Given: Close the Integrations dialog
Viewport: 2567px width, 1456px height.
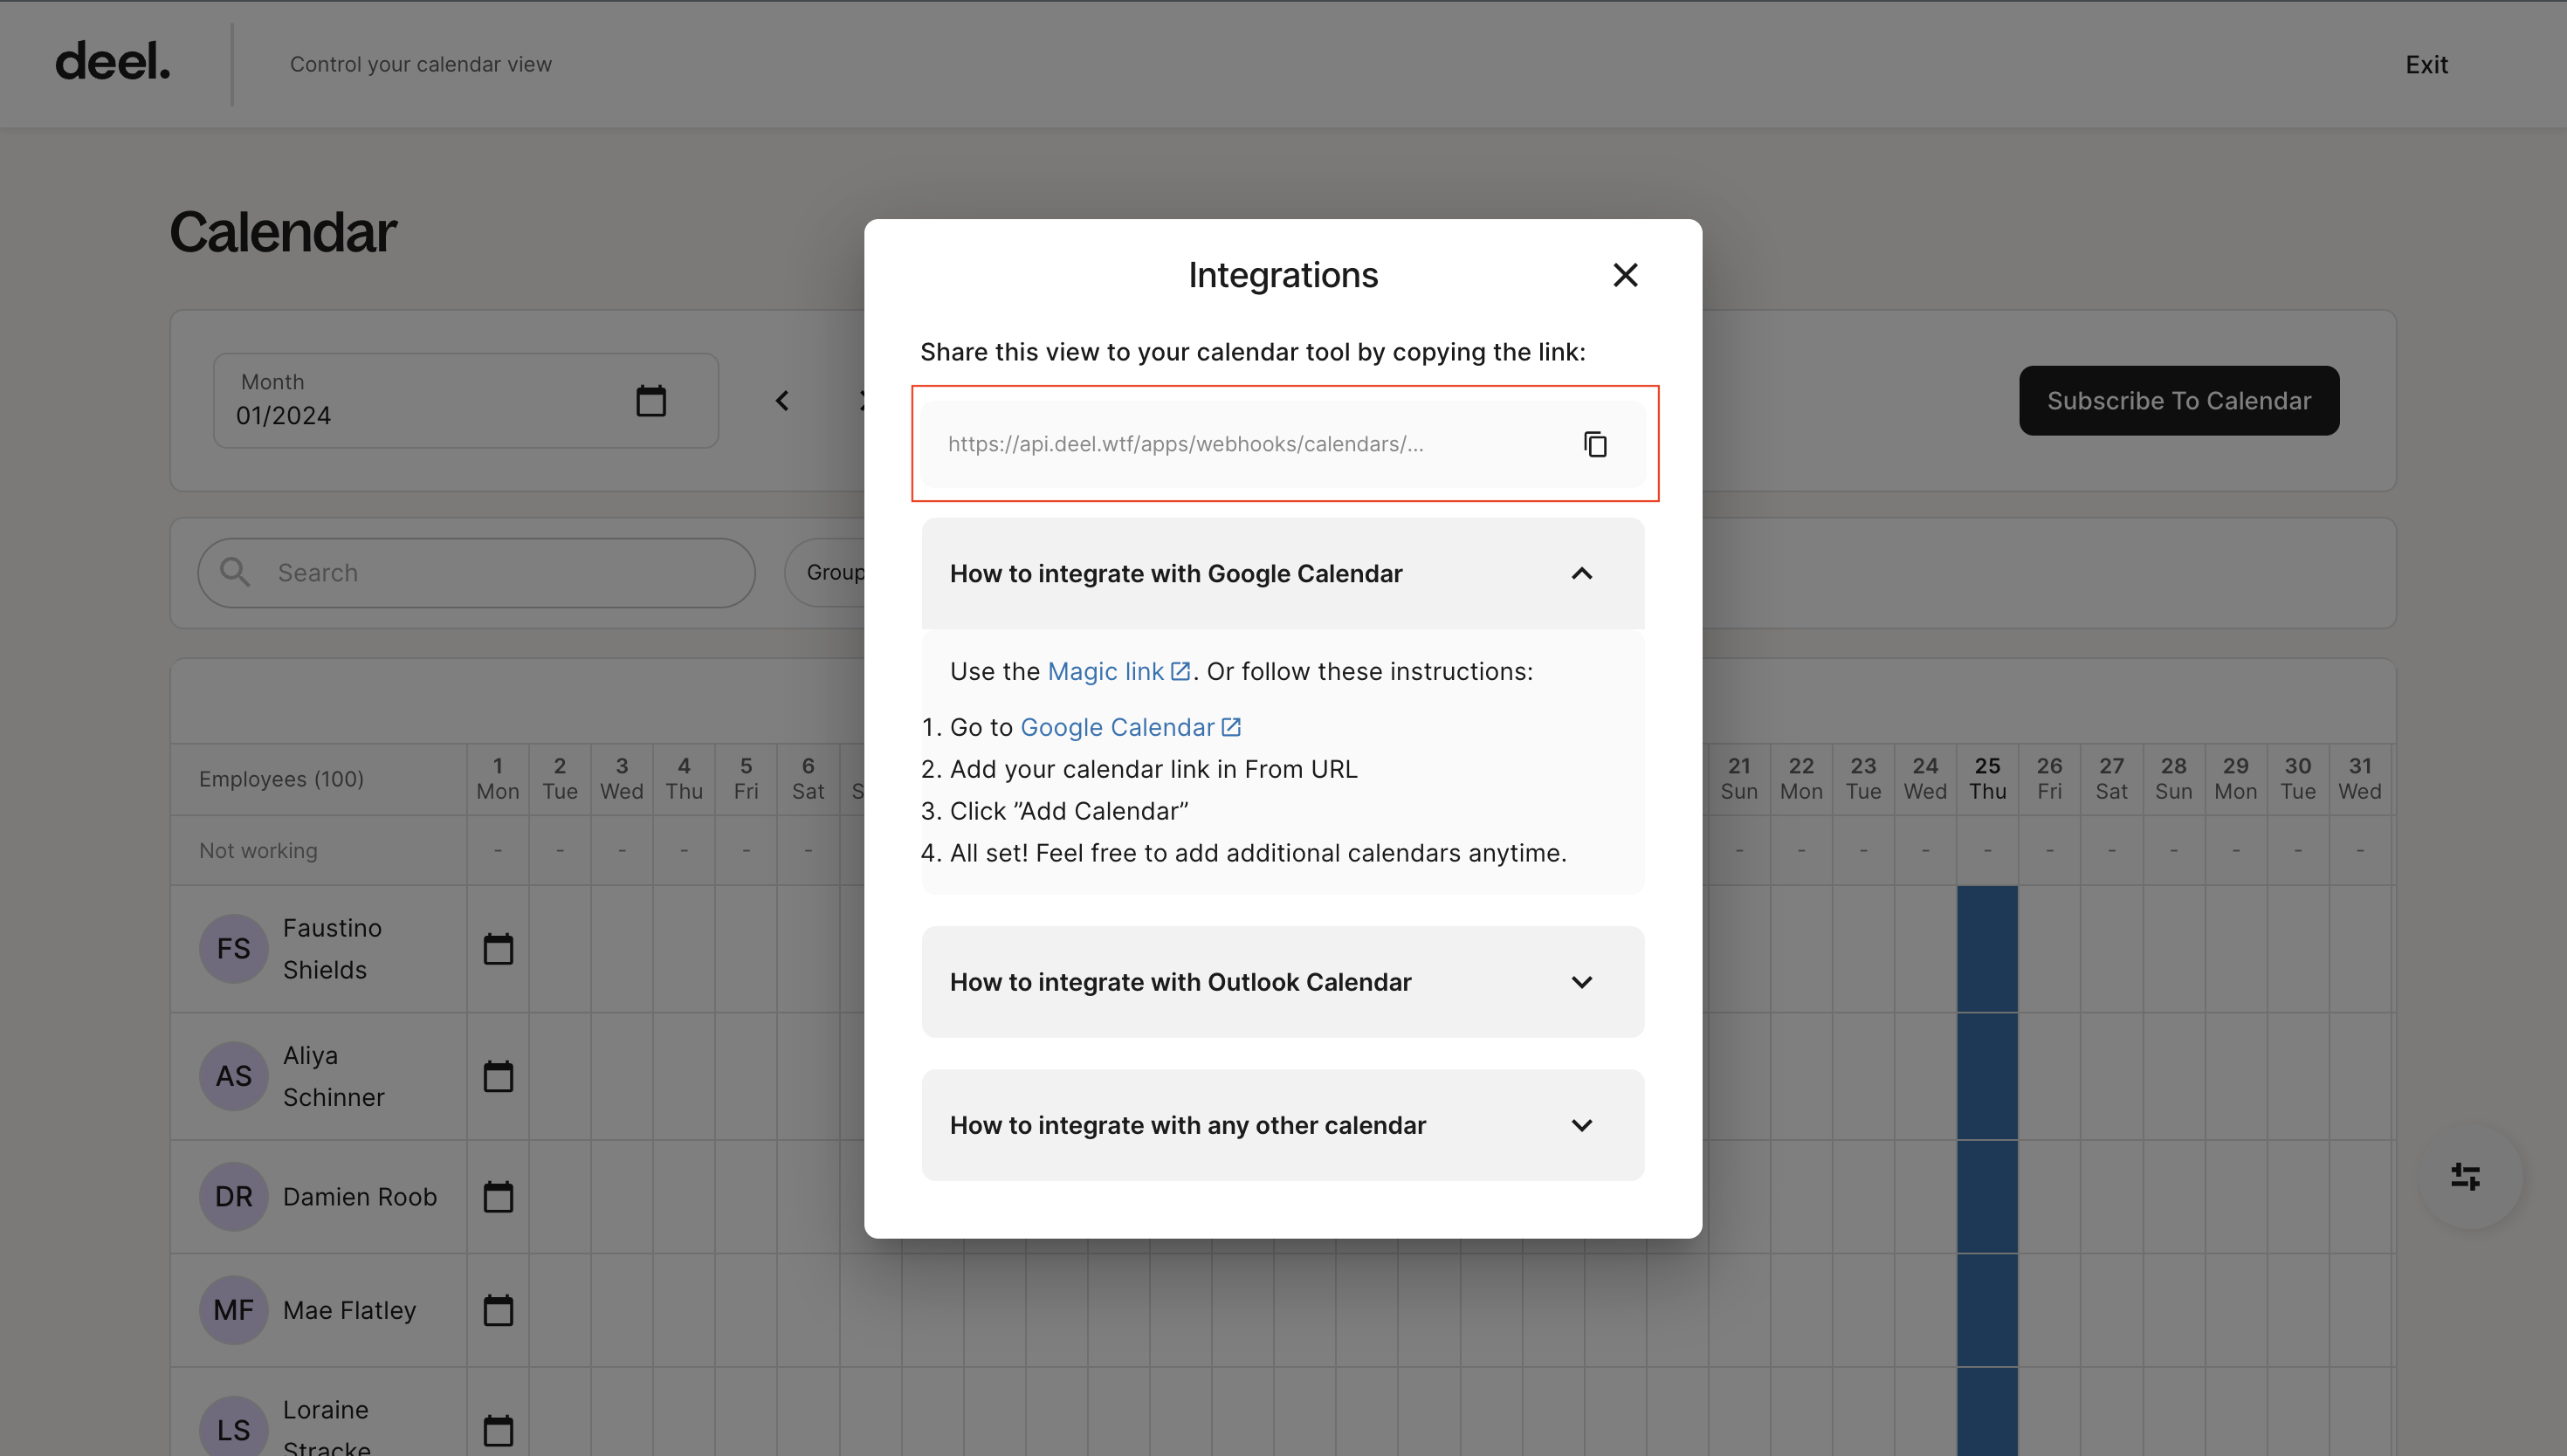Looking at the screenshot, I should [1625, 275].
